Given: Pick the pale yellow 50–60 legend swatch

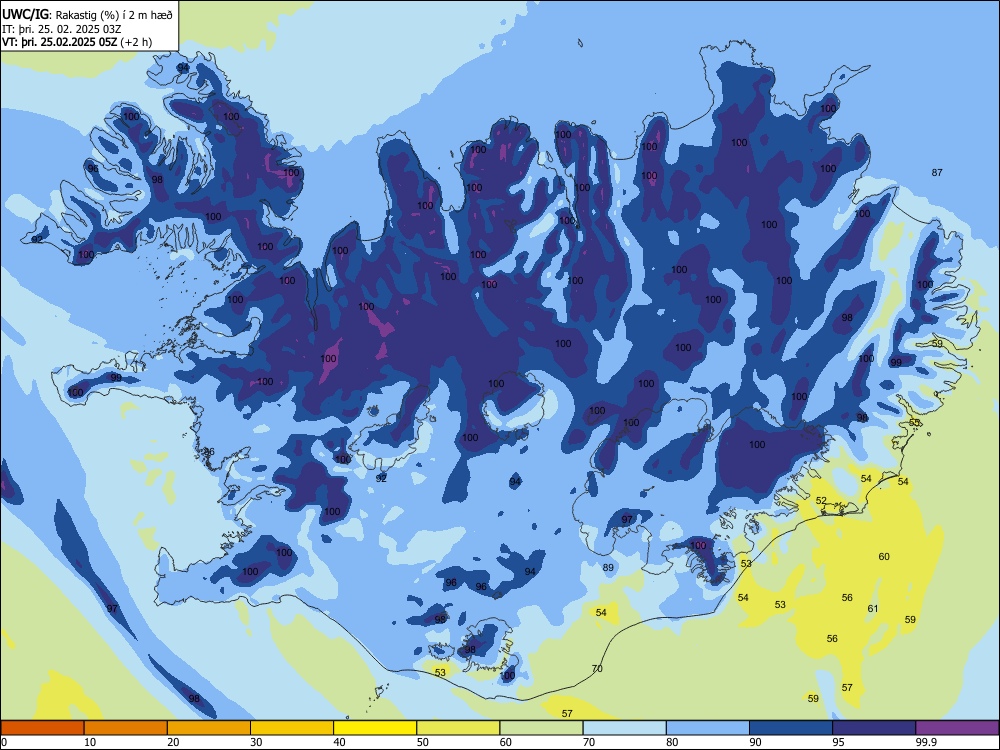Looking at the screenshot, I should (x=458, y=728).
